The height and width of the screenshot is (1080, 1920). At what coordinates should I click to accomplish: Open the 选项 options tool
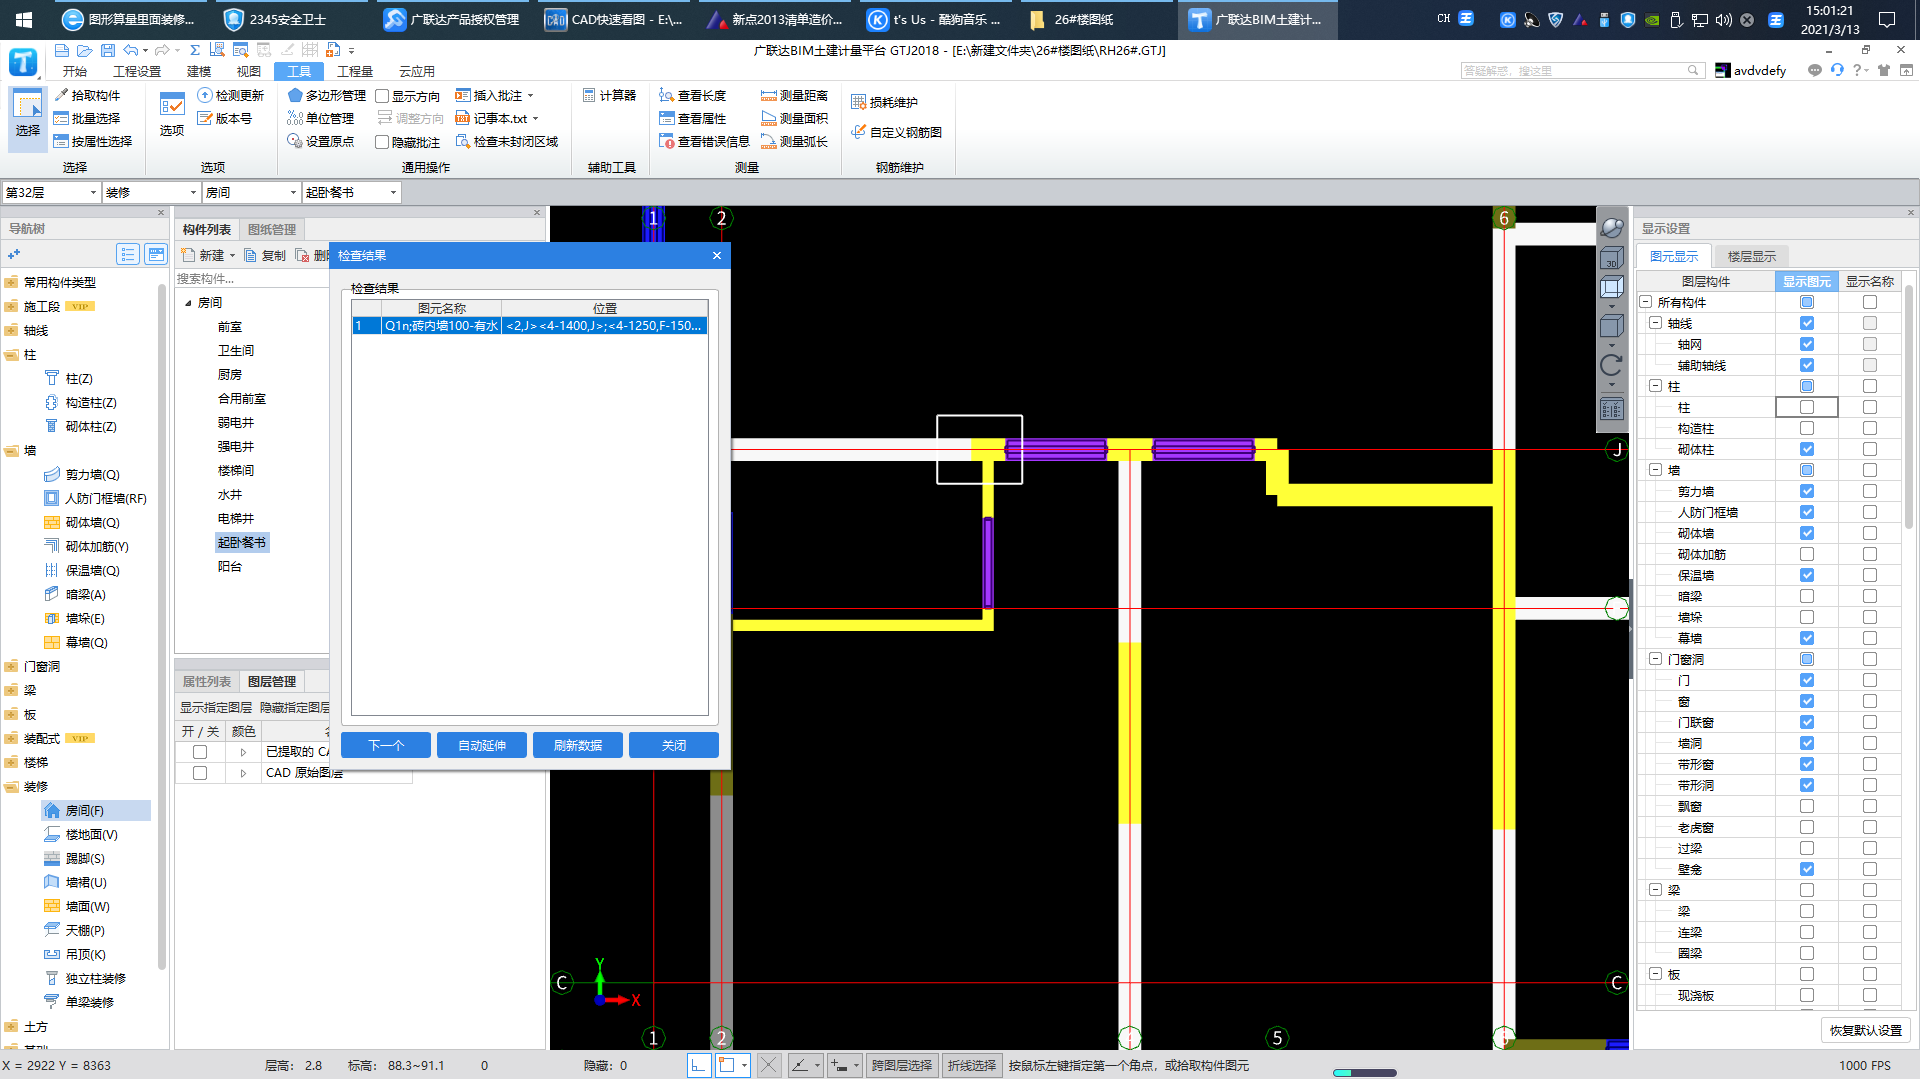pos(172,114)
